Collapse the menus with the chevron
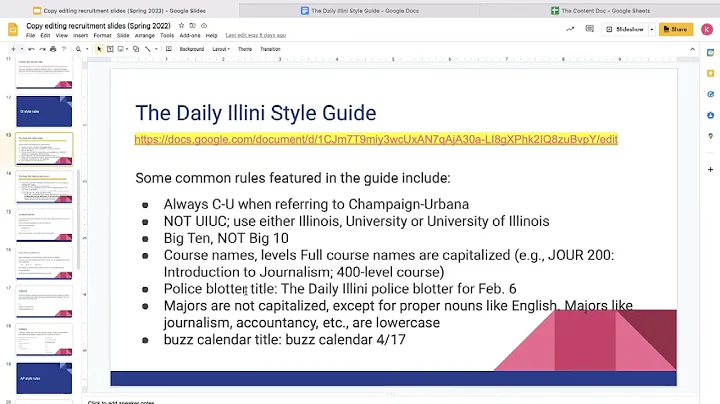Screen dimensions: 720x404 [692, 49]
